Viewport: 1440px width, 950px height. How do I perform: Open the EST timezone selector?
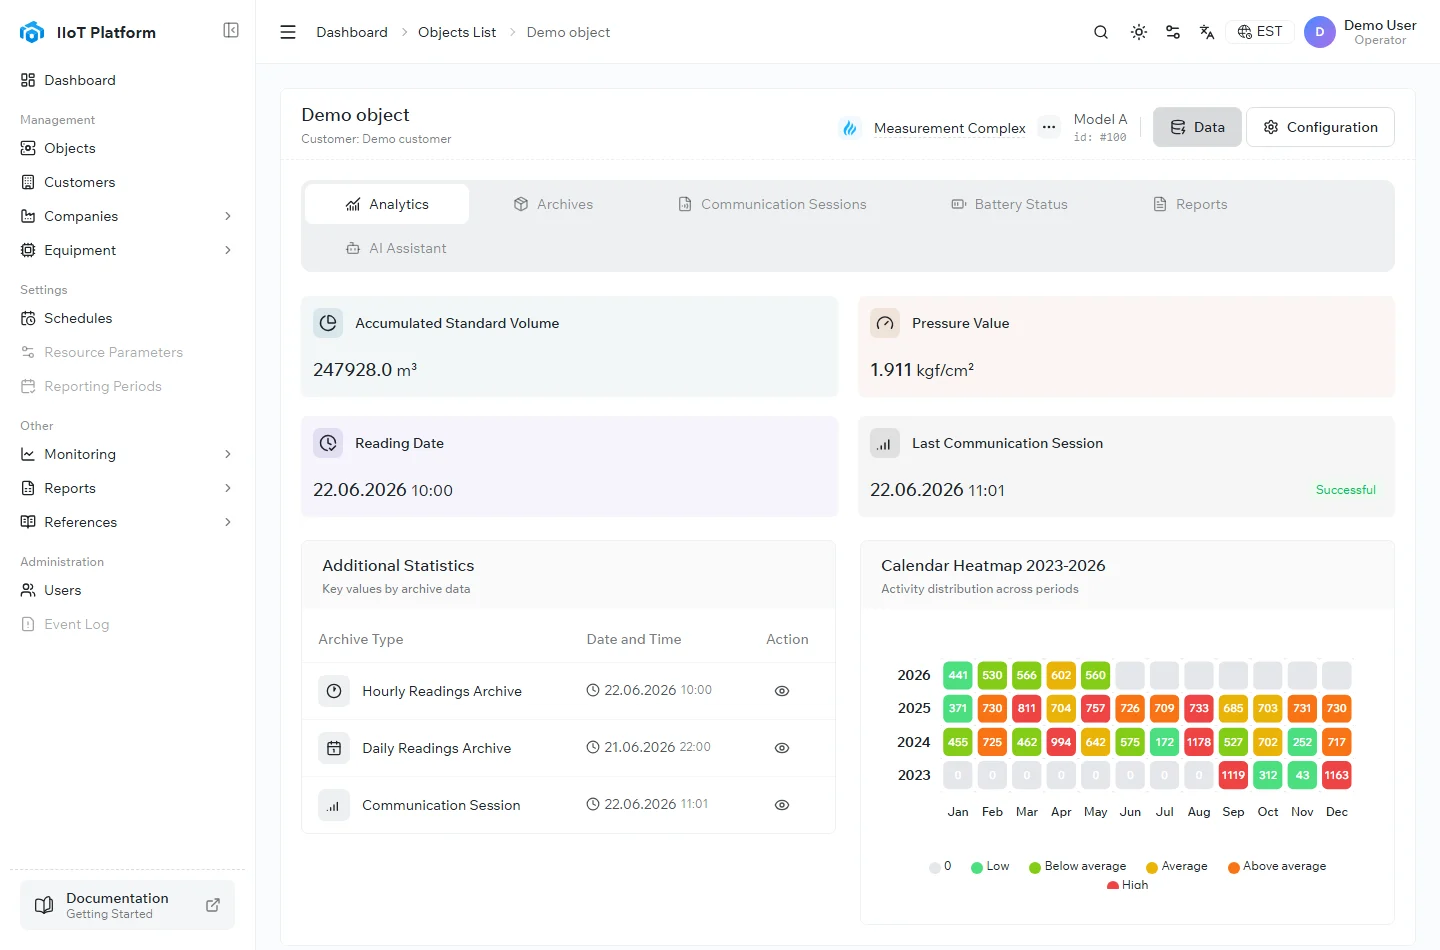[x=1260, y=32]
